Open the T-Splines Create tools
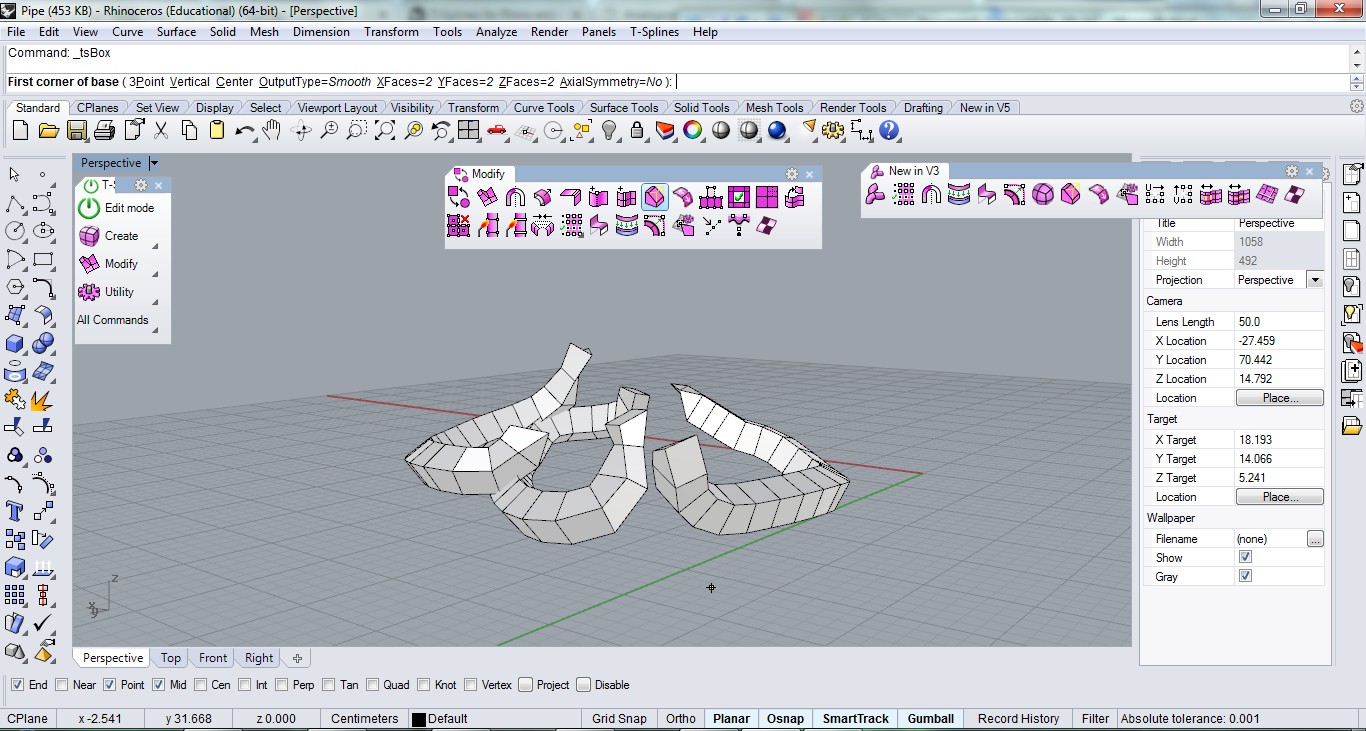Image resolution: width=1366 pixels, height=731 pixels. tap(120, 236)
